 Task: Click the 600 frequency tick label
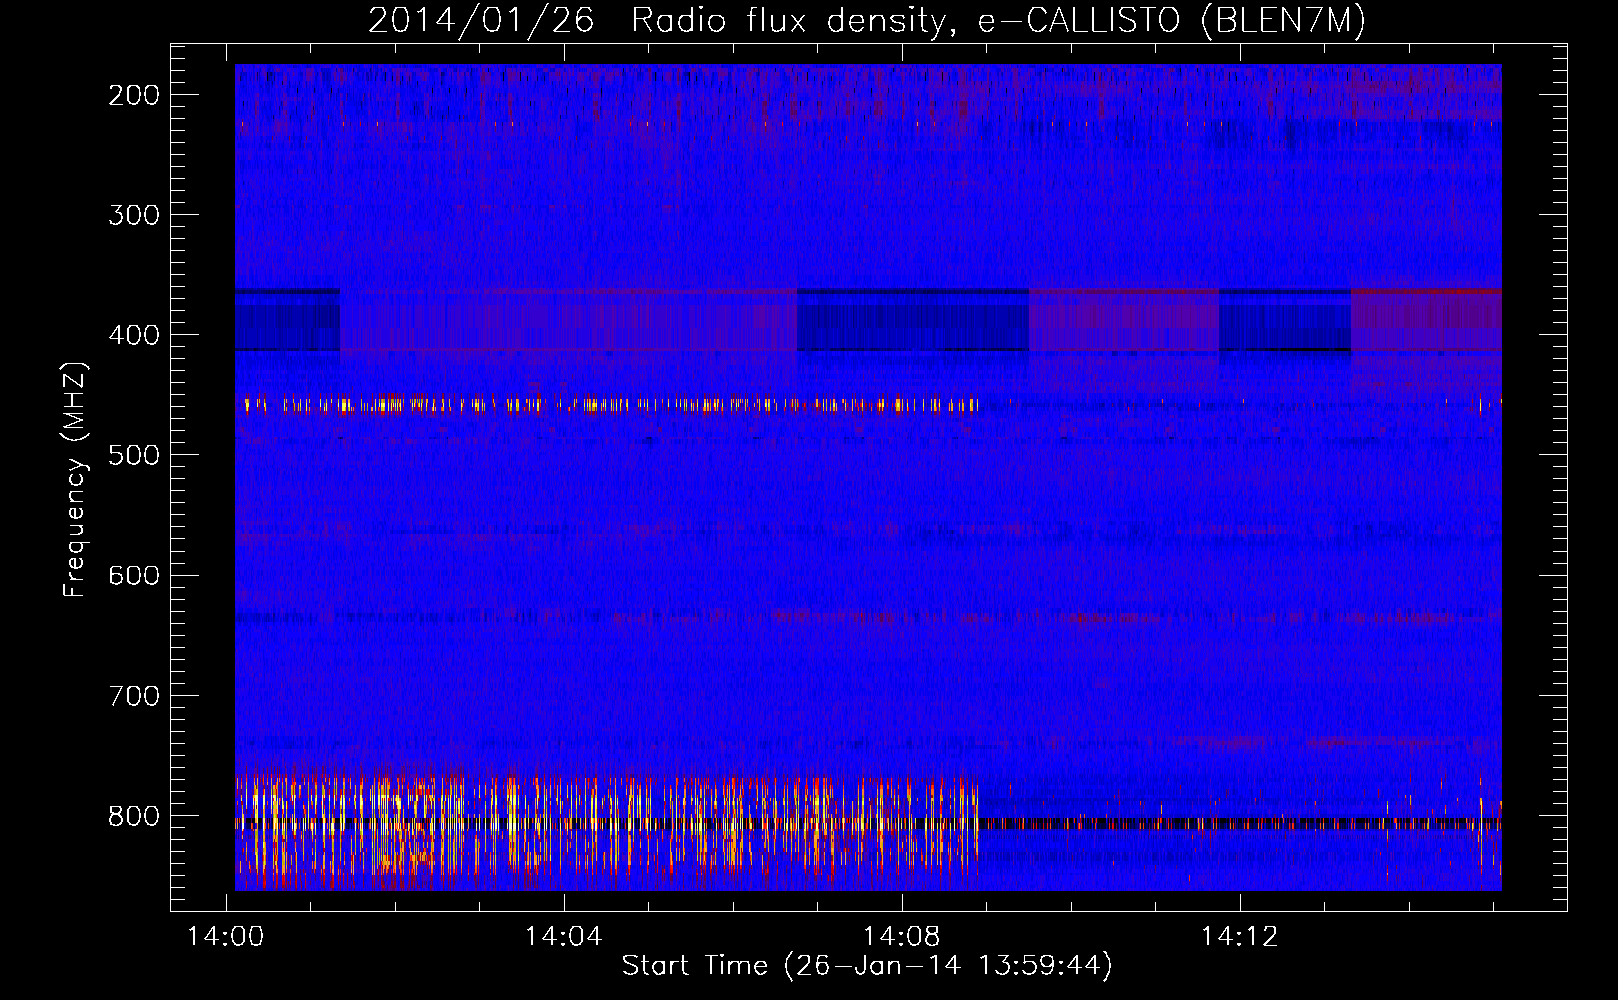[133, 575]
